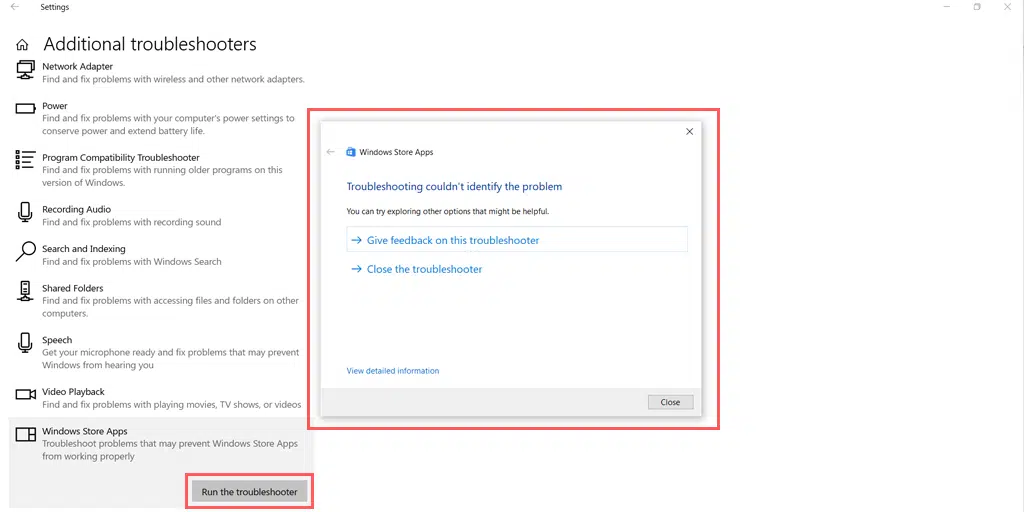Open View detailed information link
This screenshot has width=1024, height=512.
pos(392,371)
